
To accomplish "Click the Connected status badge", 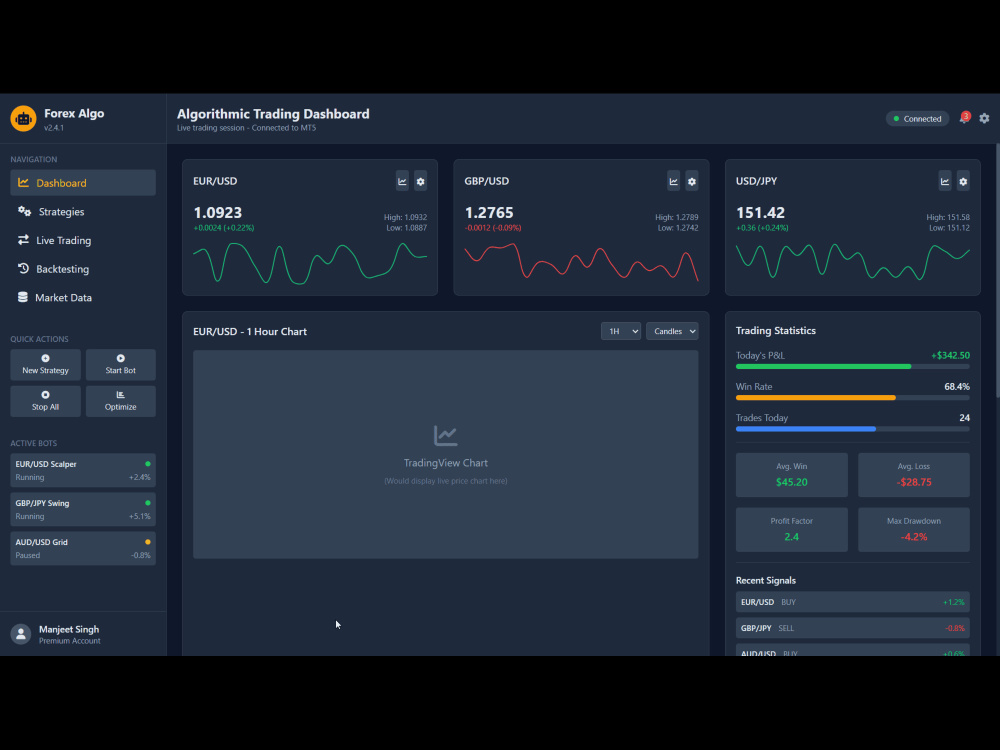I will pyautogui.click(x=917, y=119).
